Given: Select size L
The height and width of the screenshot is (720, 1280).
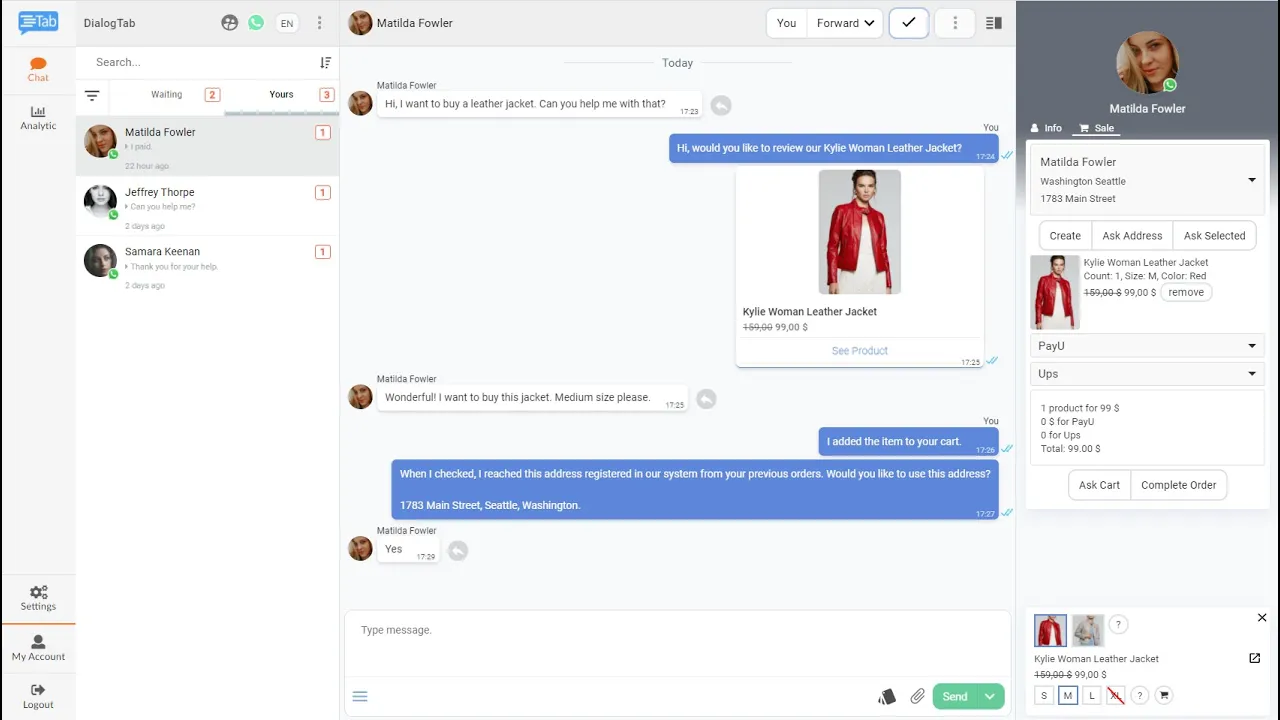Looking at the screenshot, I should point(1092,695).
